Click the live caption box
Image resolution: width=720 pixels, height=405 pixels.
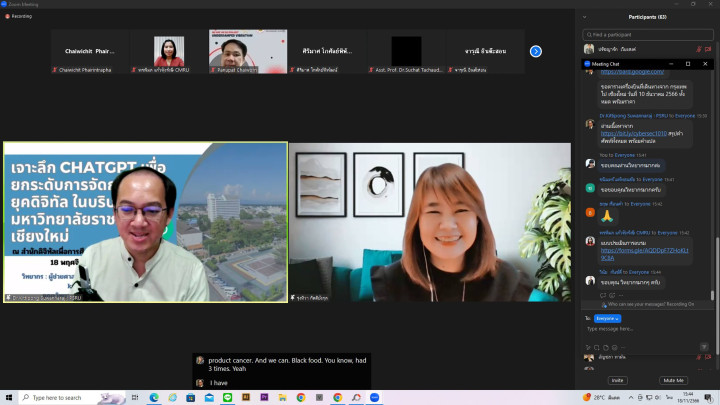(x=281, y=371)
